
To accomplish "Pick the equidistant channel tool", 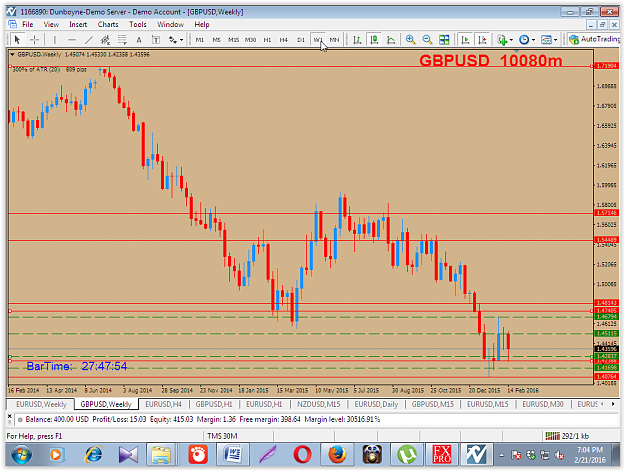I will point(105,39).
